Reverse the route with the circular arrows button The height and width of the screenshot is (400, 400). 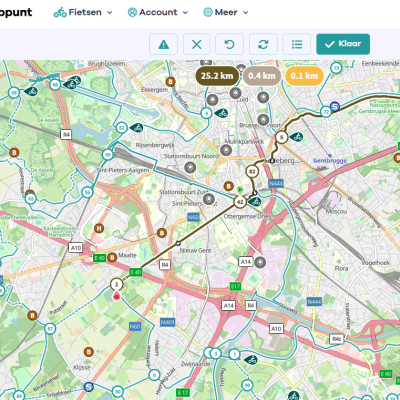click(x=263, y=44)
